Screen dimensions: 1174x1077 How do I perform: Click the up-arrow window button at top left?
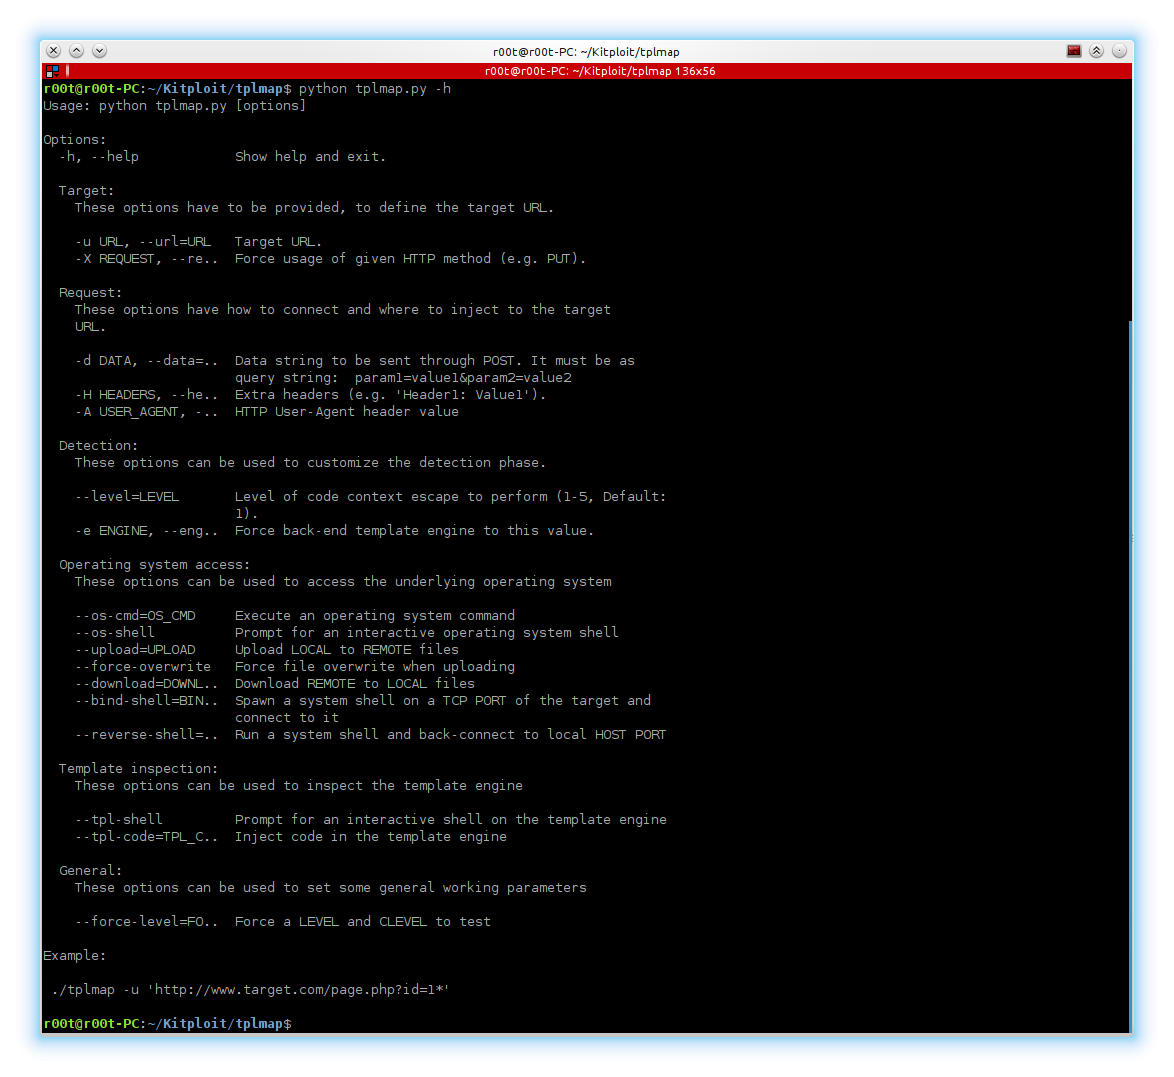pyautogui.click(x=76, y=50)
